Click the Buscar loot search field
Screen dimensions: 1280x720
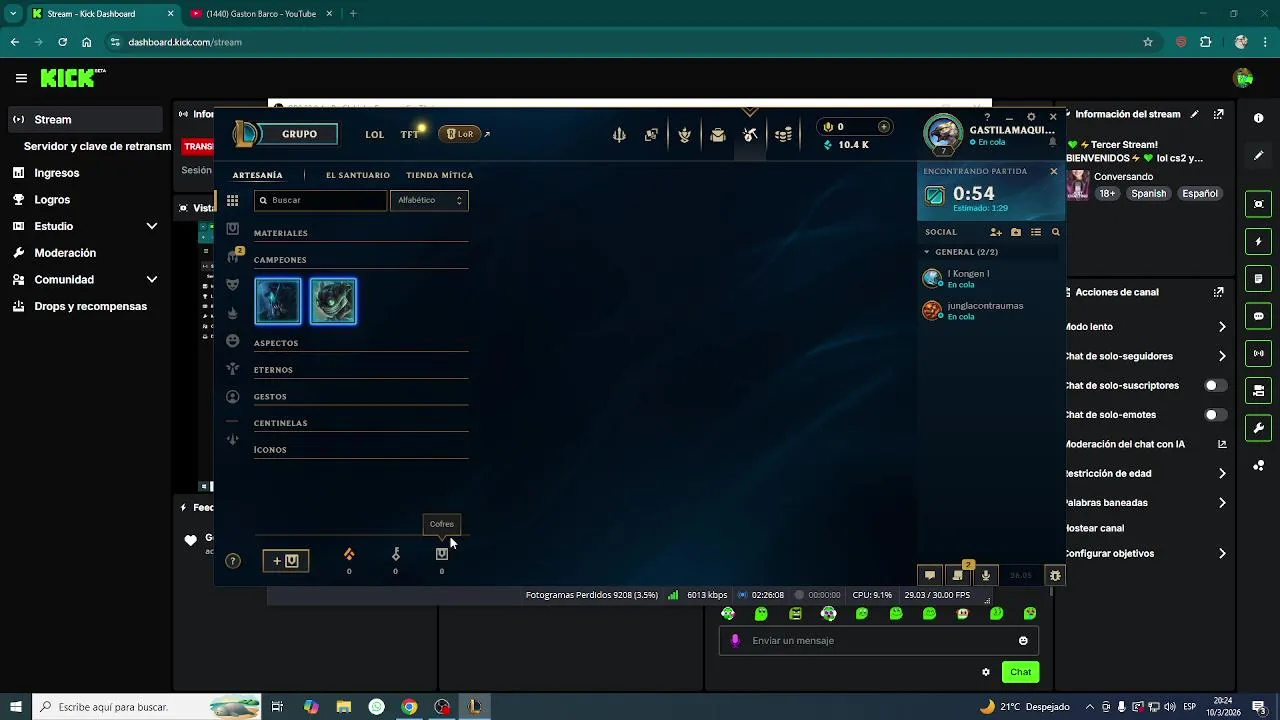320,200
